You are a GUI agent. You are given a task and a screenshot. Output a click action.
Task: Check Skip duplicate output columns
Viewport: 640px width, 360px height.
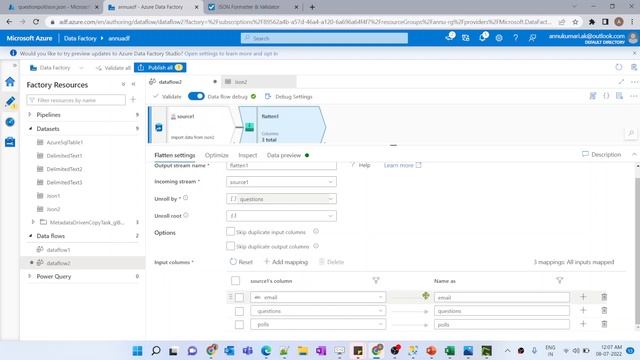230,246
